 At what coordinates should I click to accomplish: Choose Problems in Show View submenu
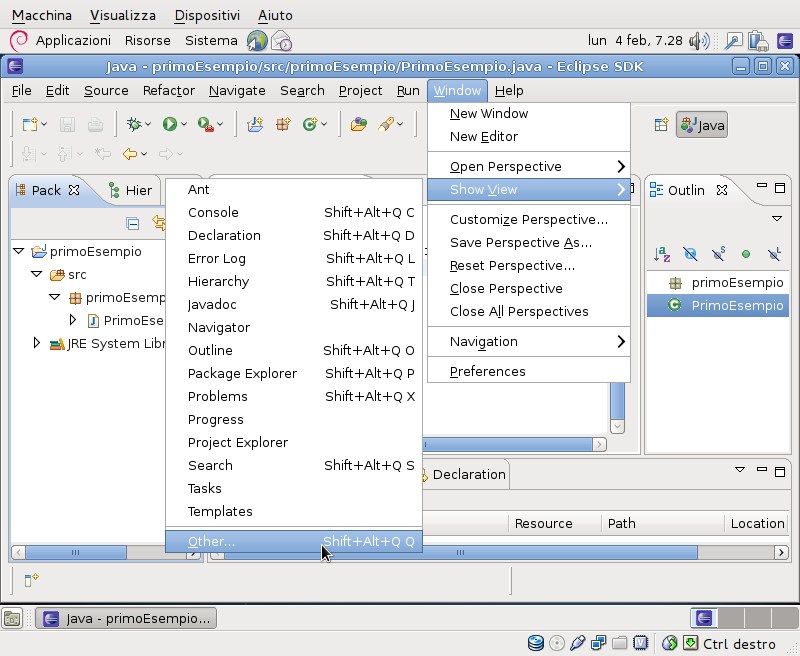click(294, 396)
